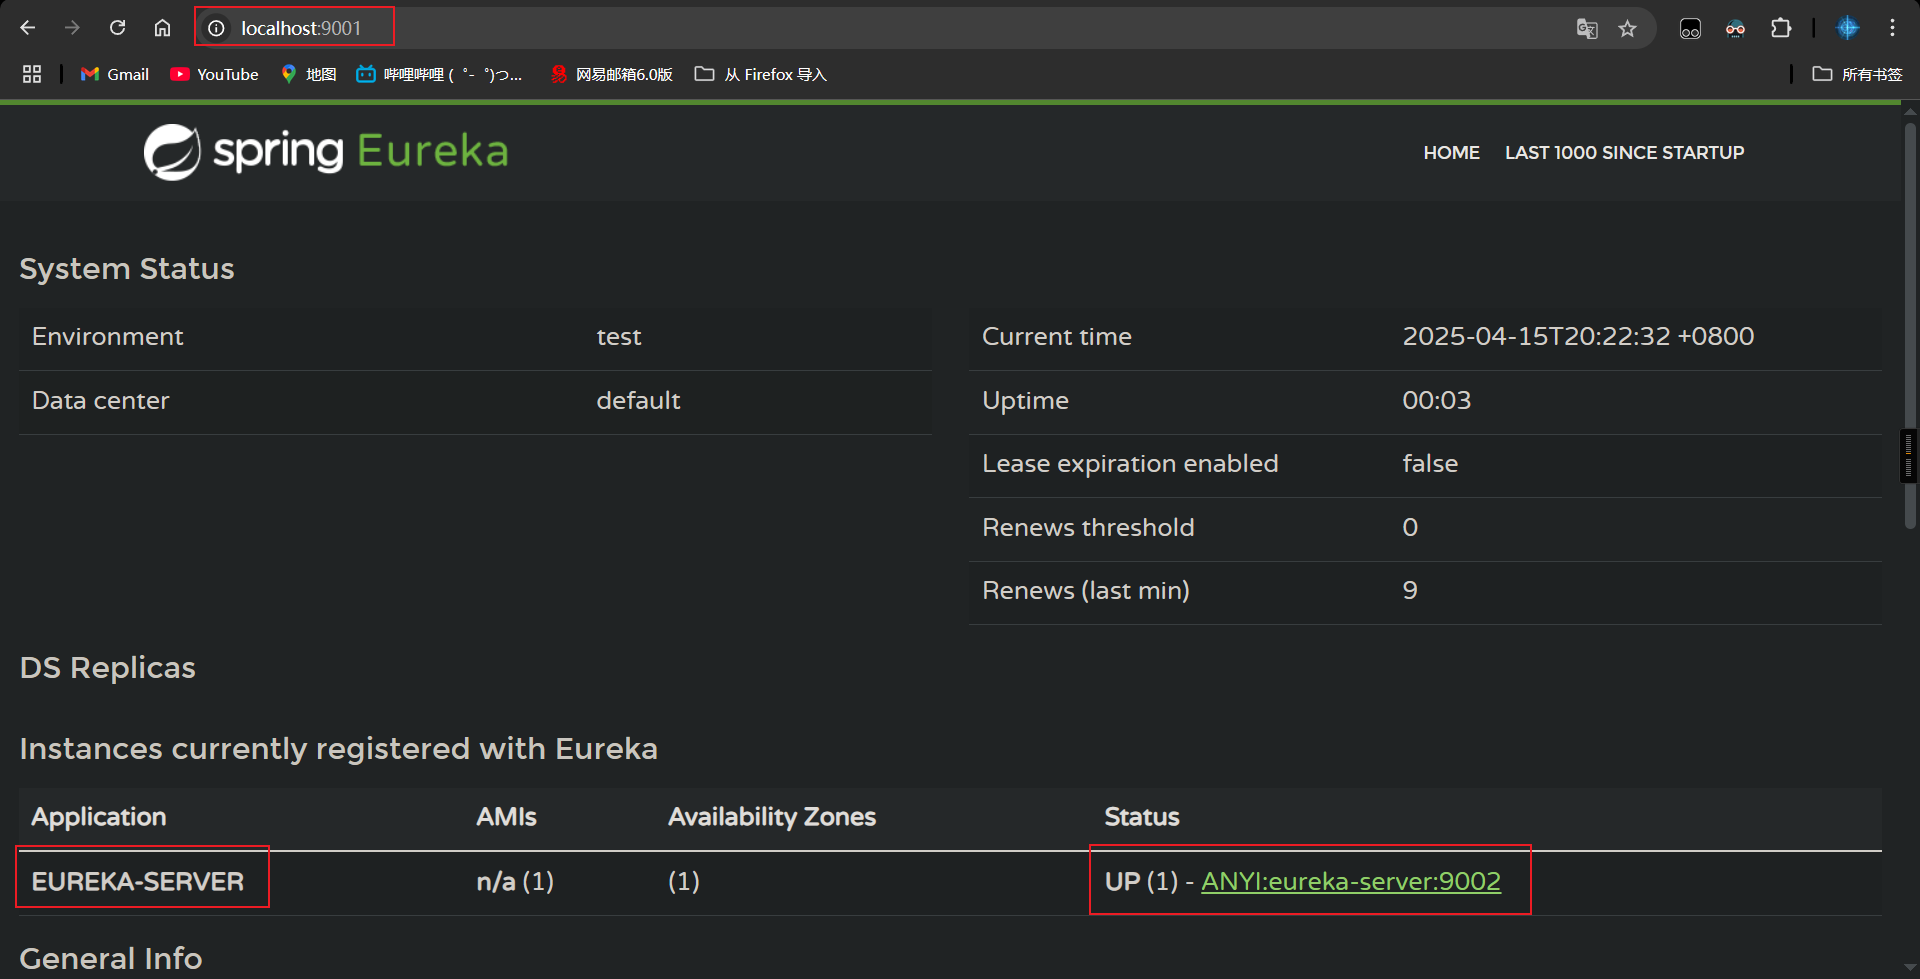Open the Gmail bookmark

tap(115, 74)
